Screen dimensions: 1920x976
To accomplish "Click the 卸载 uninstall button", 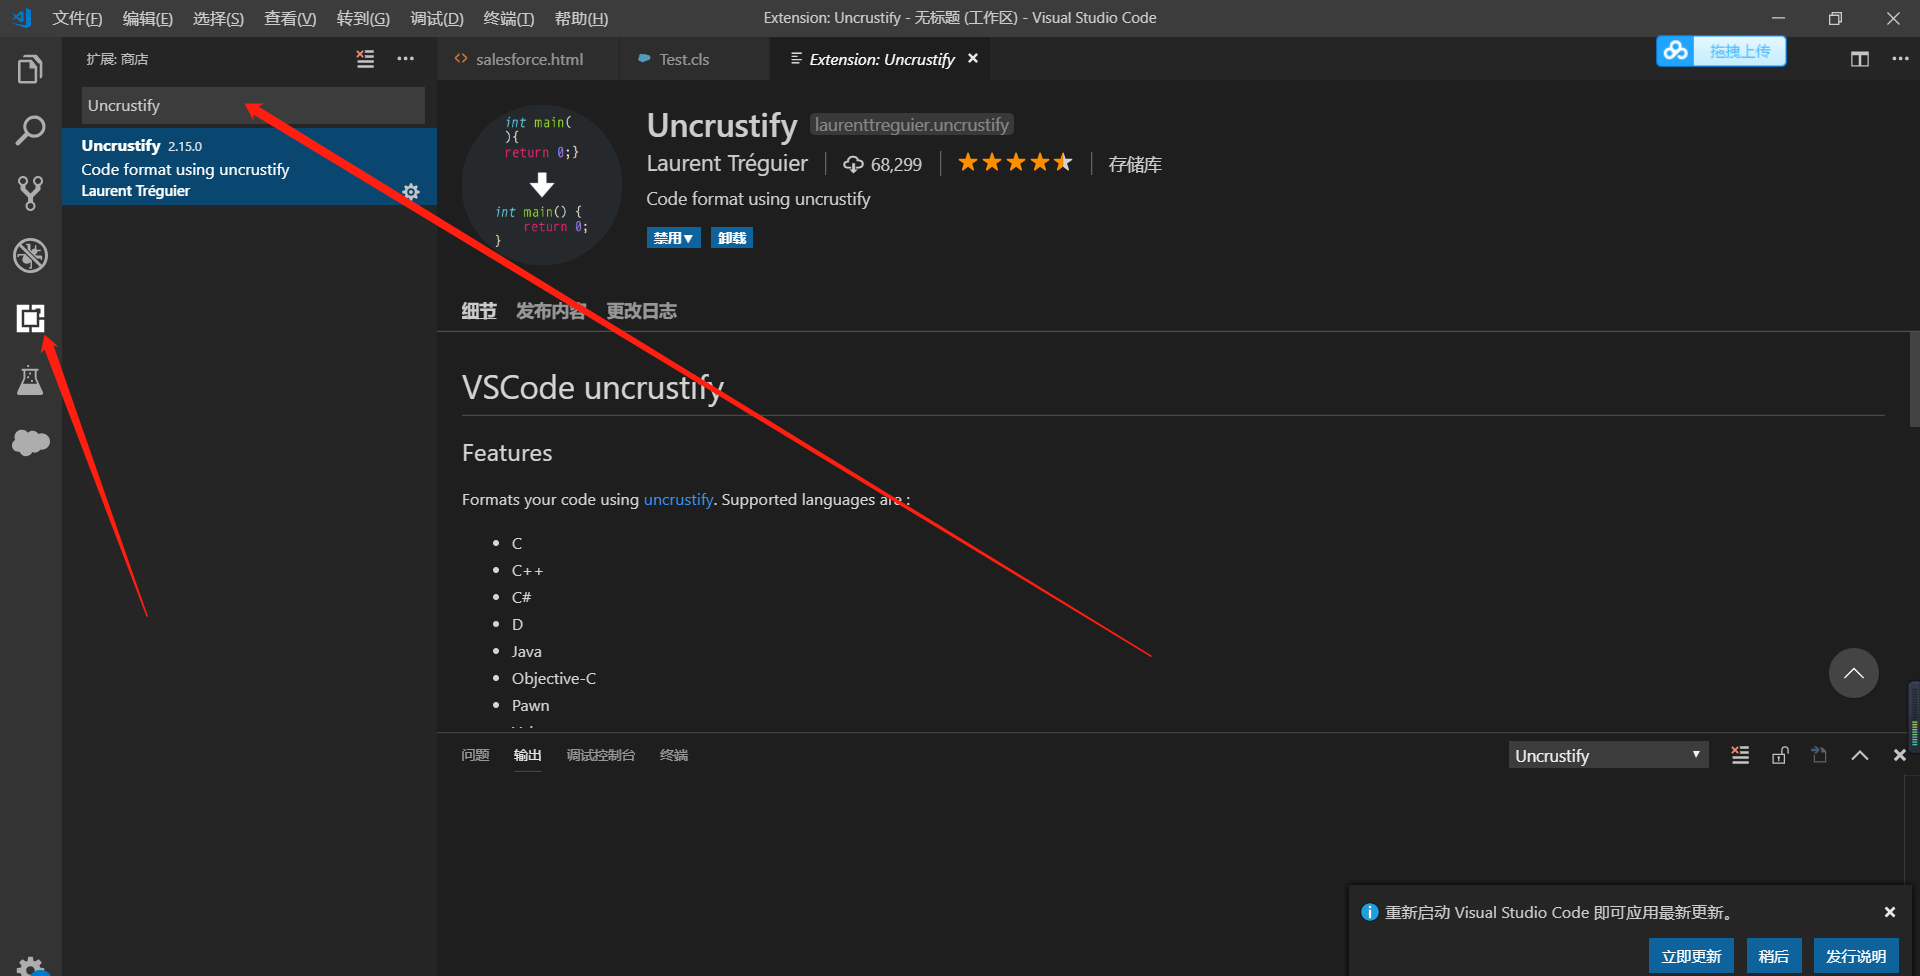I will (x=732, y=238).
